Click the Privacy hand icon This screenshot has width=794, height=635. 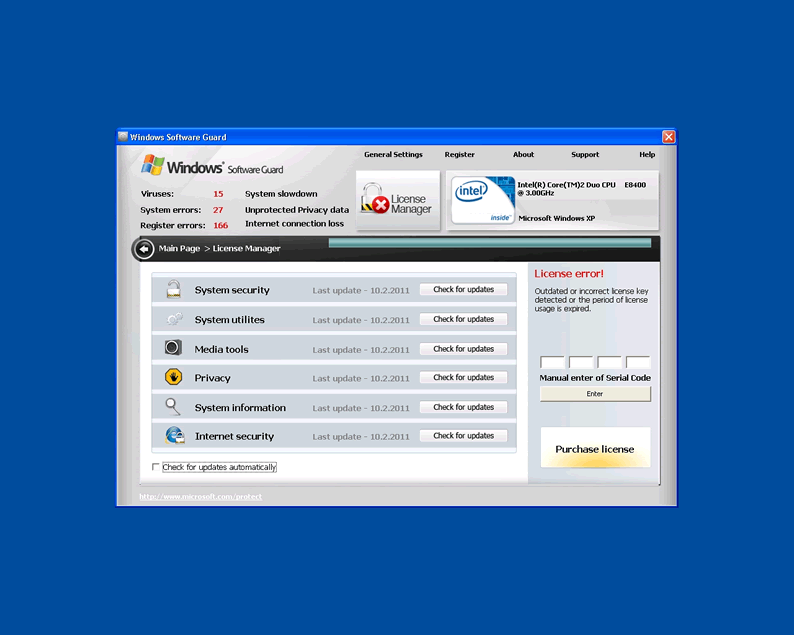point(173,377)
